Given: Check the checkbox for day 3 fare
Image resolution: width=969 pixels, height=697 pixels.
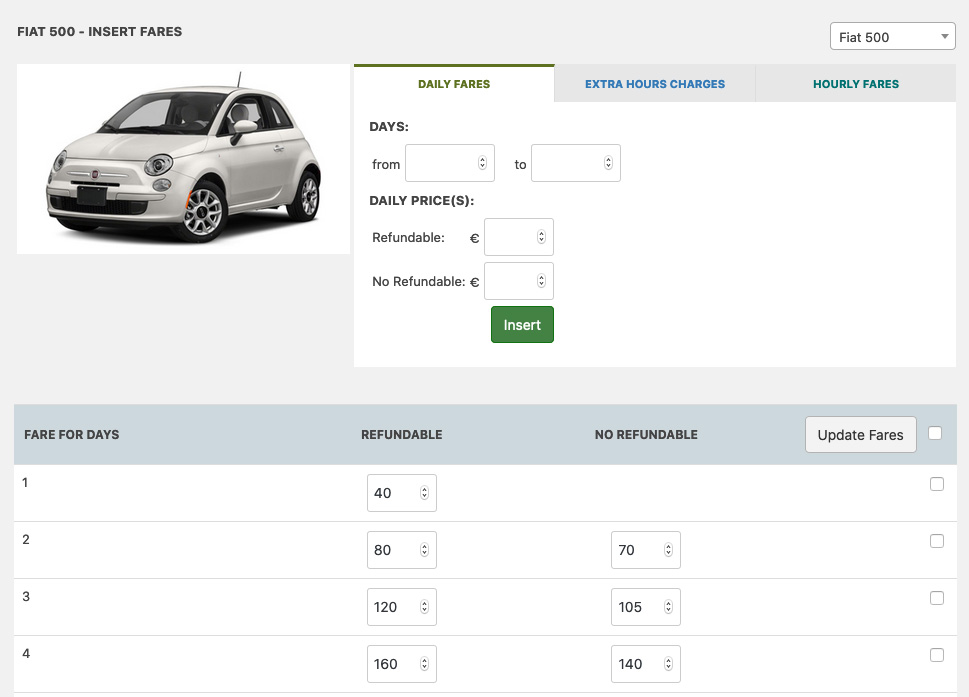Looking at the screenshot, I should pyautogui.click(x=937, y=598).
